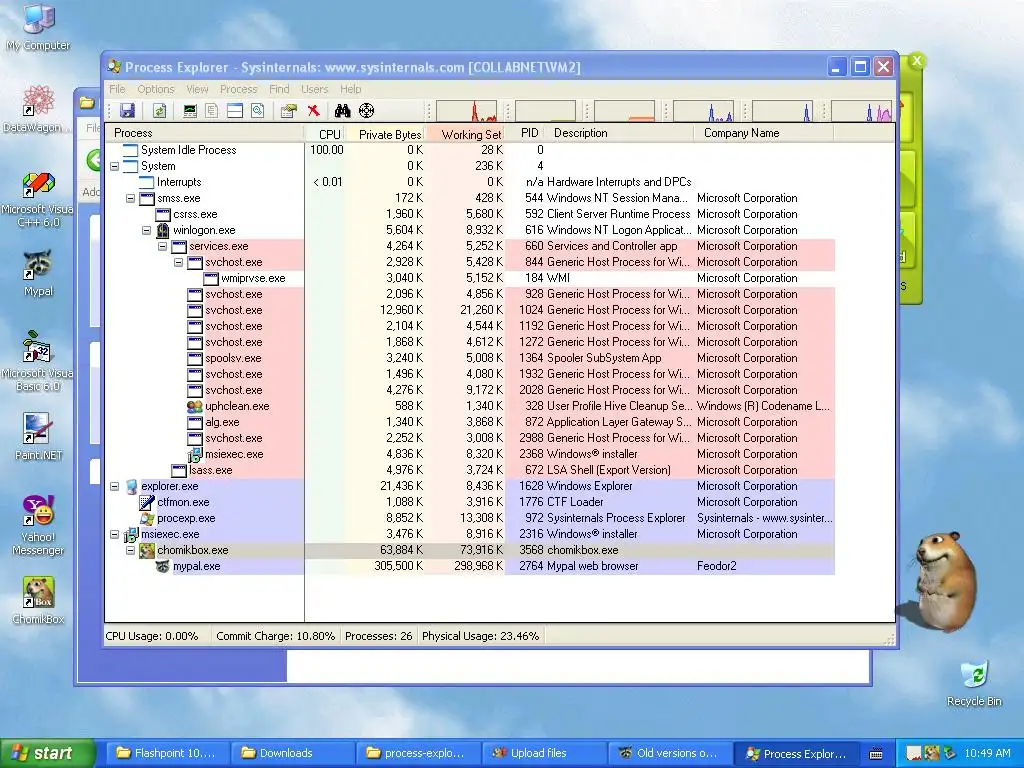The image size is (1024, 768).
Task: Click the 'Mypal web browser' description cell
Action: [592, 566]
